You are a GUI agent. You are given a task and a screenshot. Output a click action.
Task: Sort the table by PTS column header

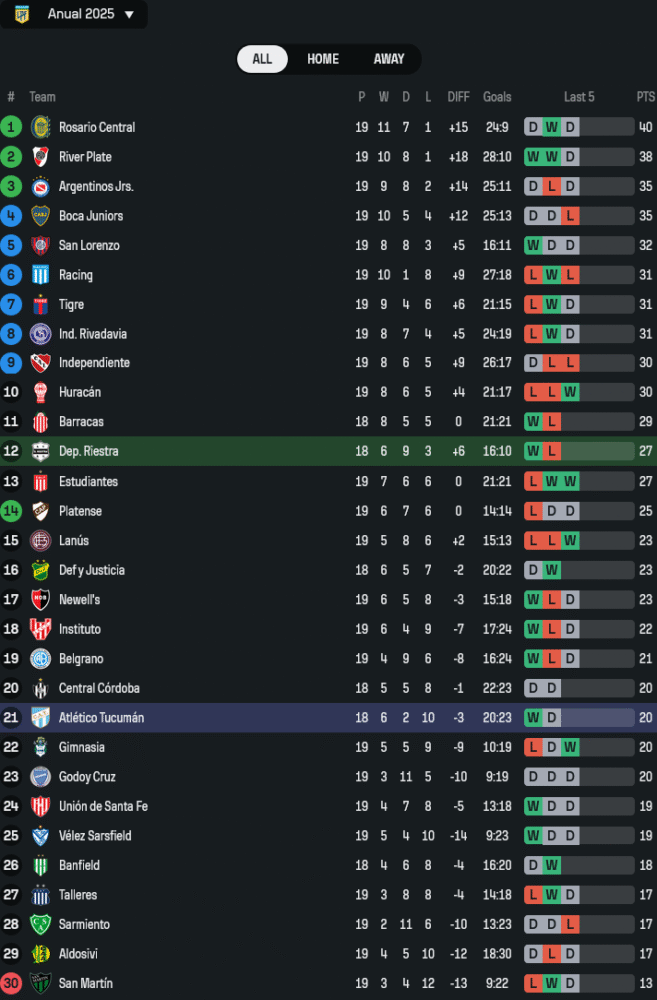pyautogui.click(x=645, y=97)
